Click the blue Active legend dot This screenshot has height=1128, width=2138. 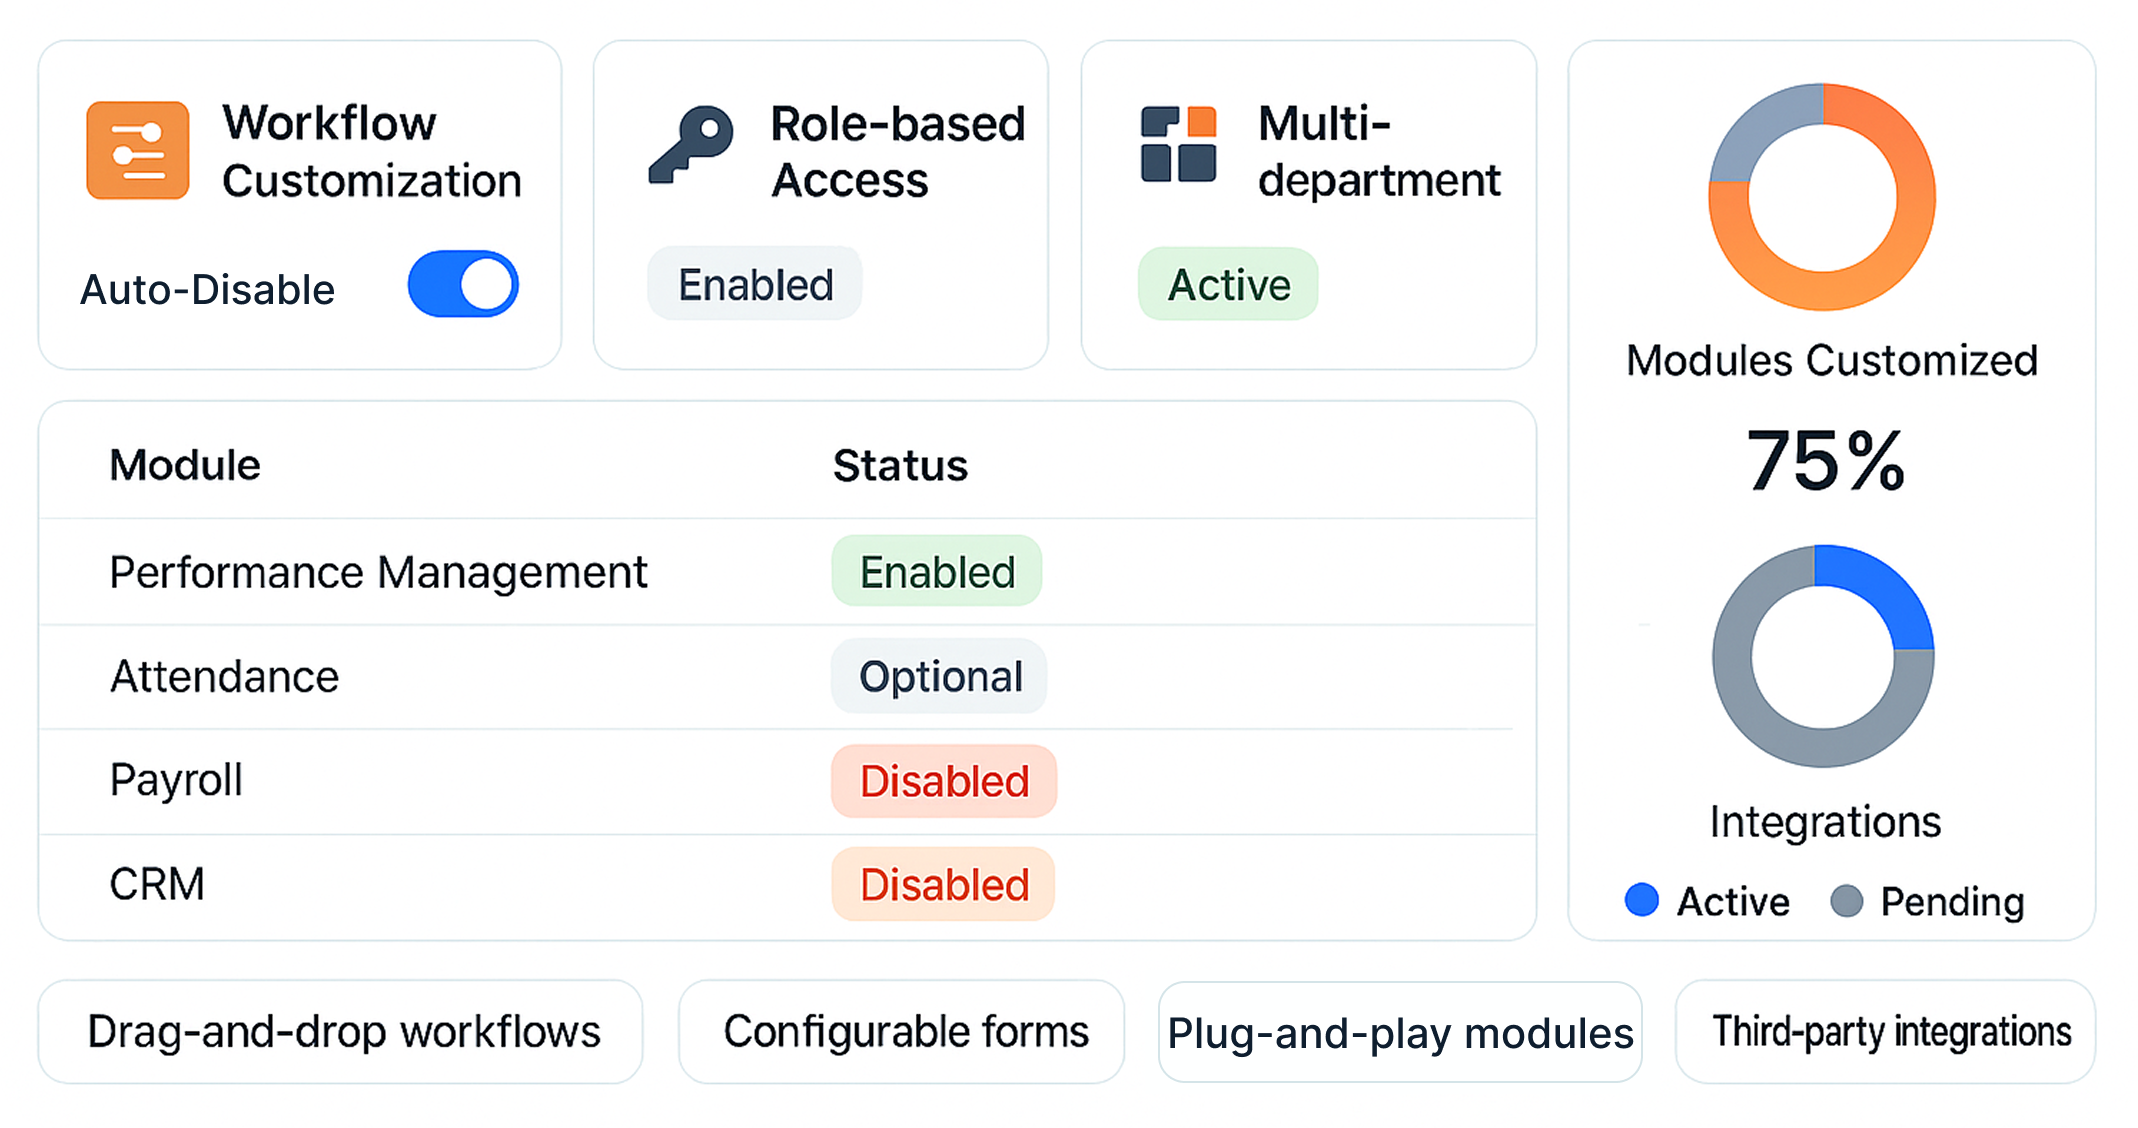[1641, 900]
